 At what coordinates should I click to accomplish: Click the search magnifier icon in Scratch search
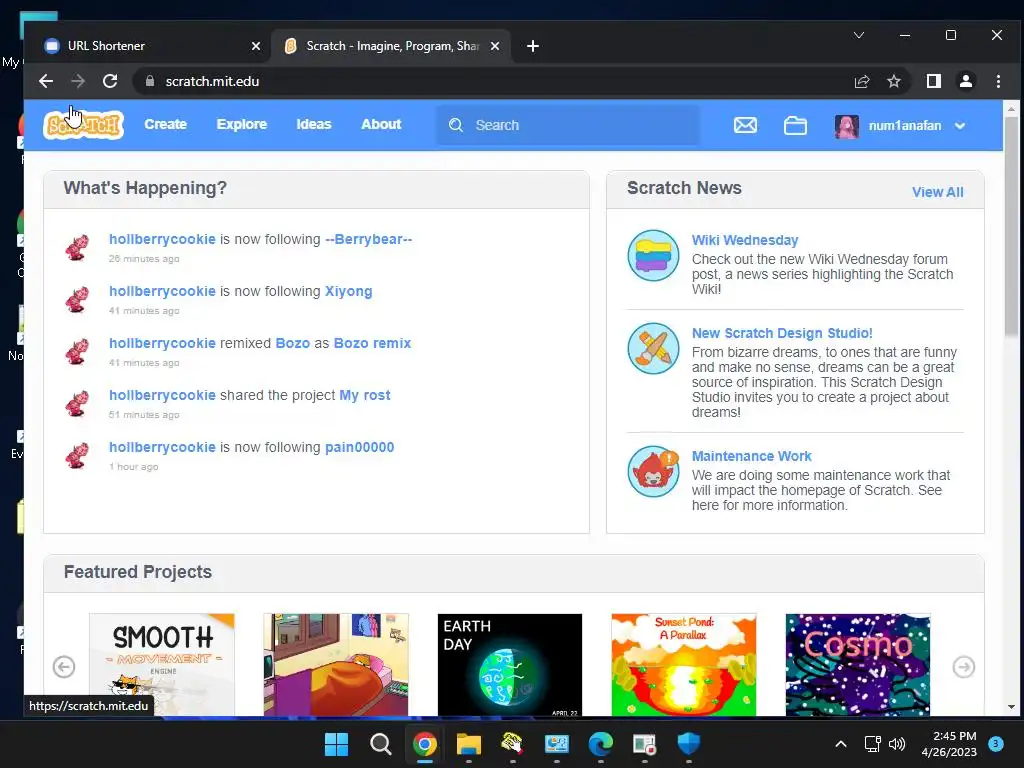tap(456, 125)
